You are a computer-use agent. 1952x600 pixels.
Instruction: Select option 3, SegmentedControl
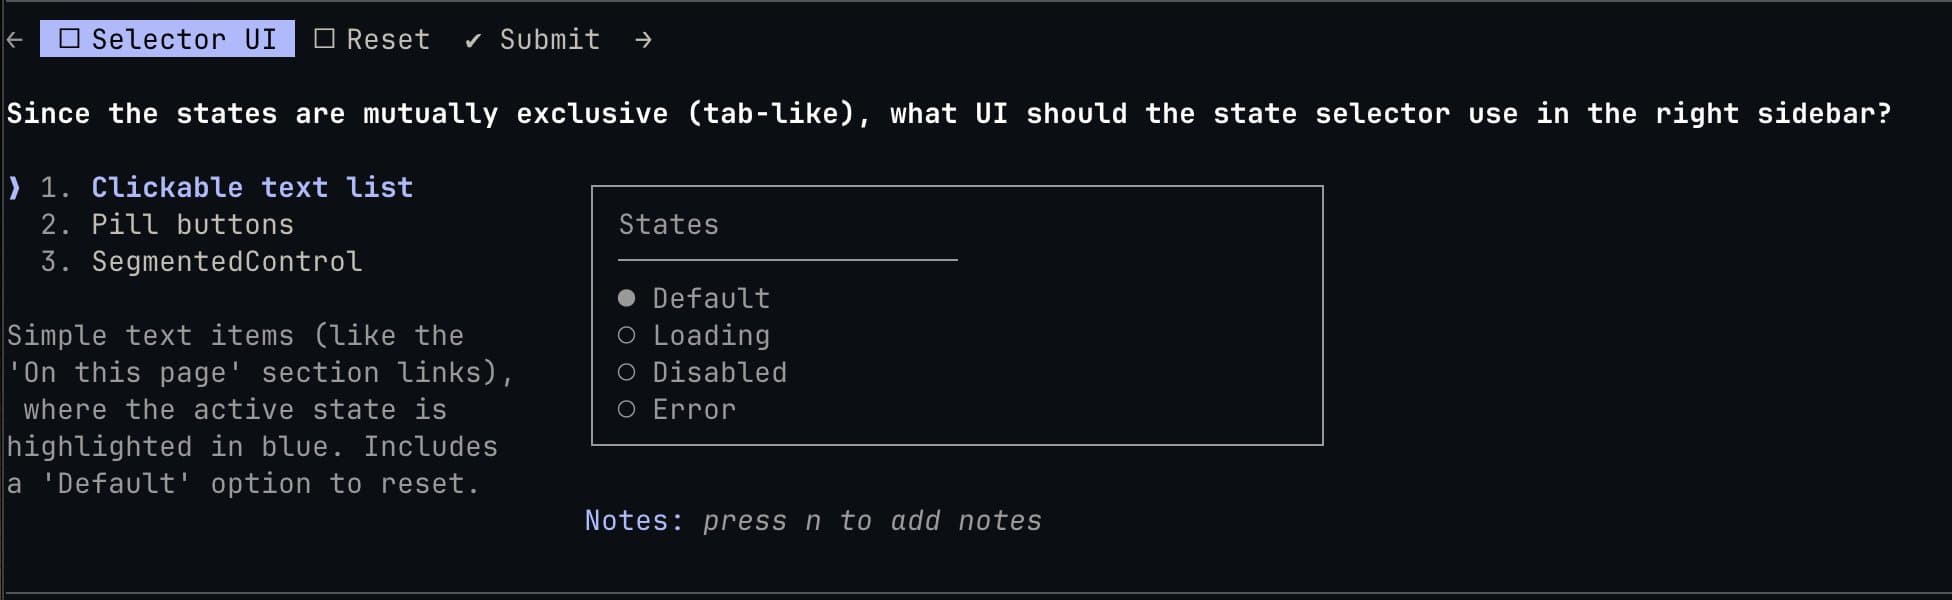click(x=225, y=260)
